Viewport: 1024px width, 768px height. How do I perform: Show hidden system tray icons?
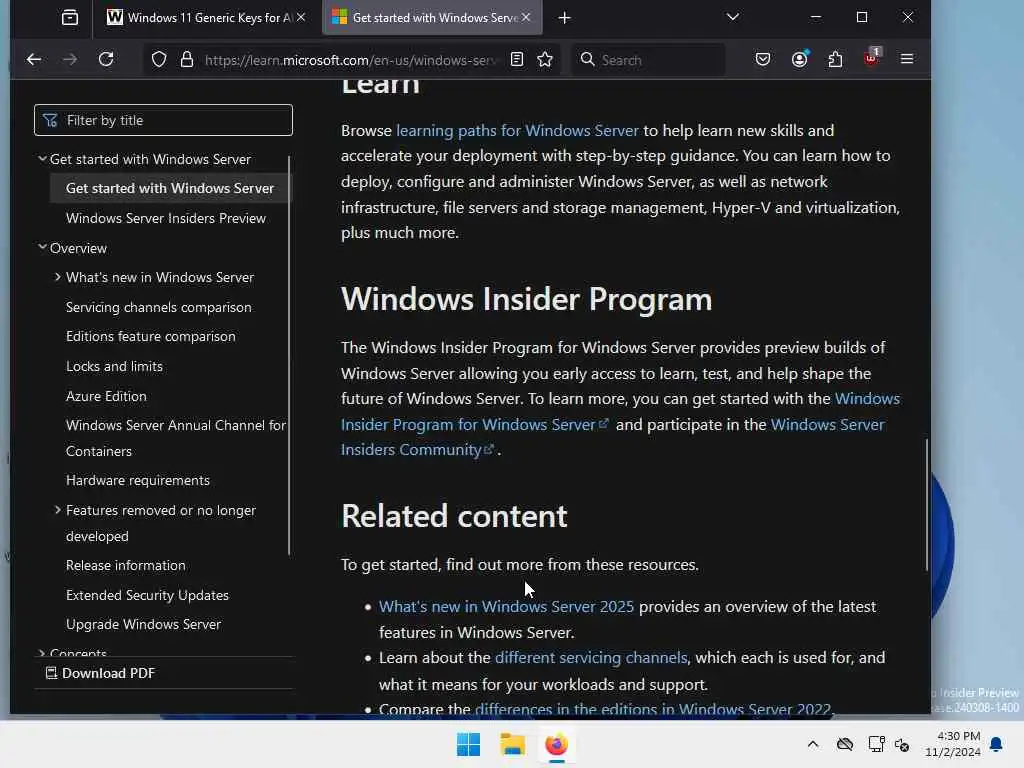813,744
